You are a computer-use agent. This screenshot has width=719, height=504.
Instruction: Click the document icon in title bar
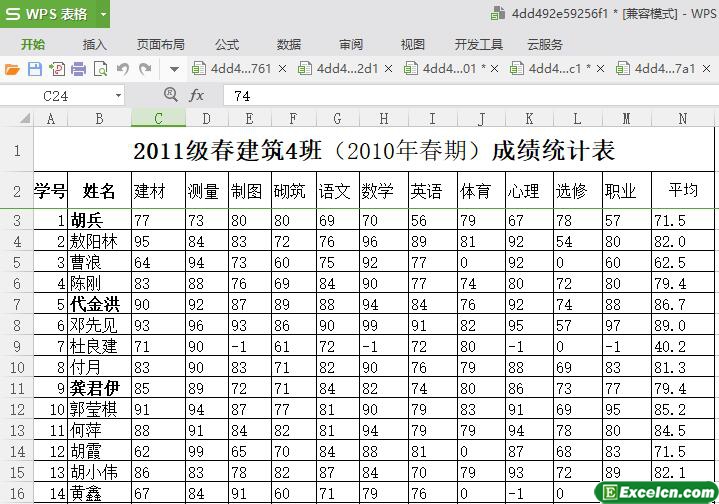[498, 13]
